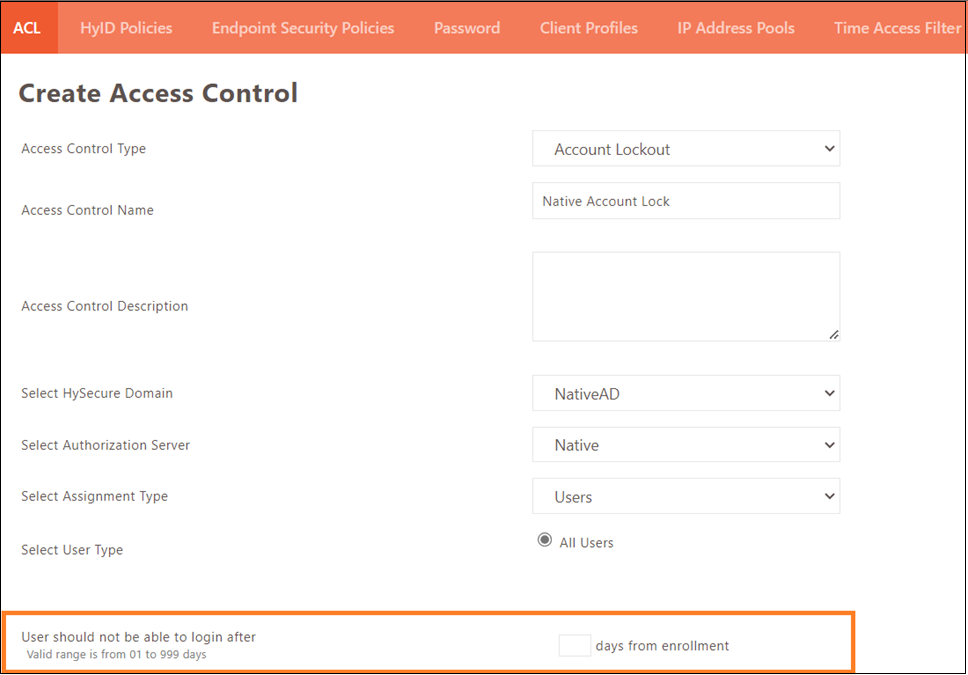This screenshot has width=968, height=675.
Task: Select the Client Profiles tab
Action: 589,28
